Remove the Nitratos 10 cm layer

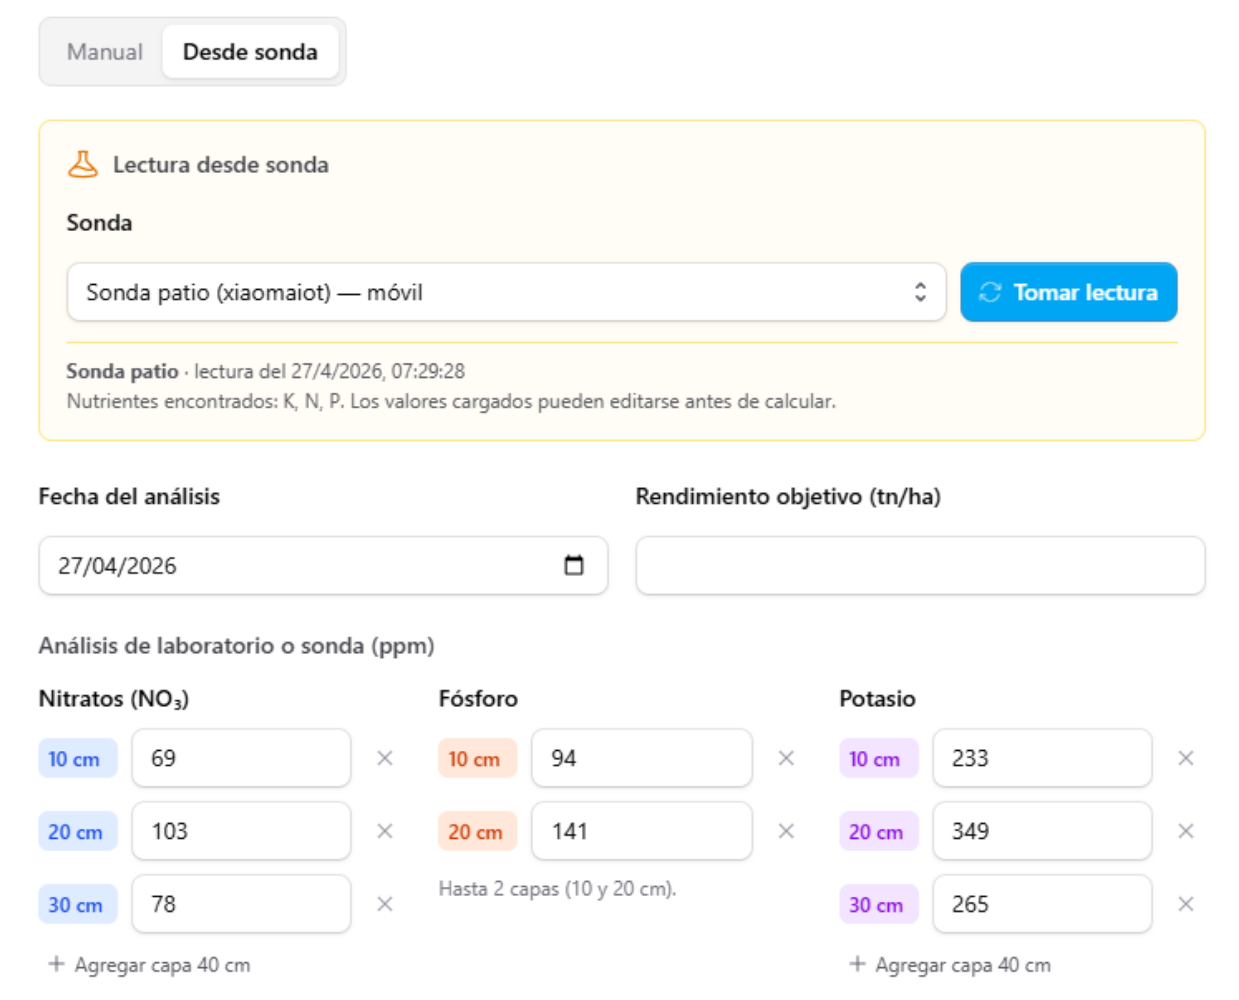pyautogui.click(x=385, y=758)
